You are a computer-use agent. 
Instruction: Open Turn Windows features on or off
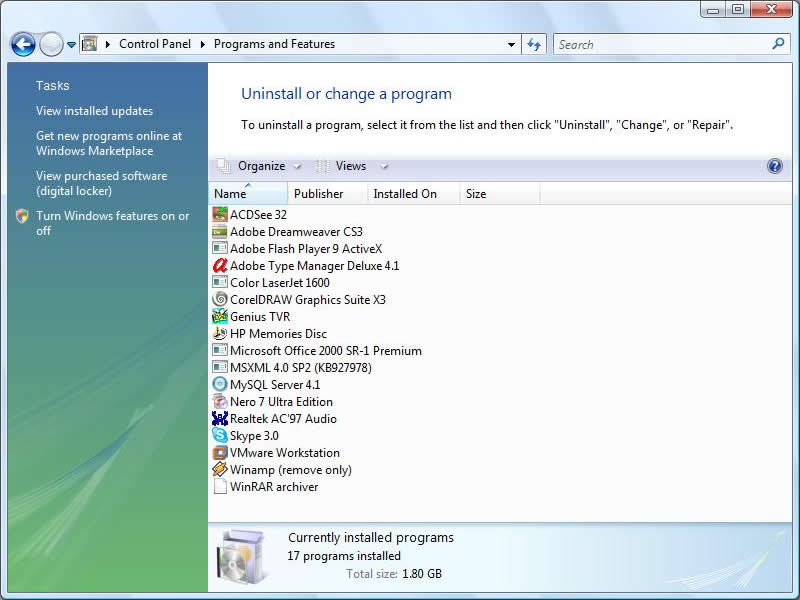112,223
